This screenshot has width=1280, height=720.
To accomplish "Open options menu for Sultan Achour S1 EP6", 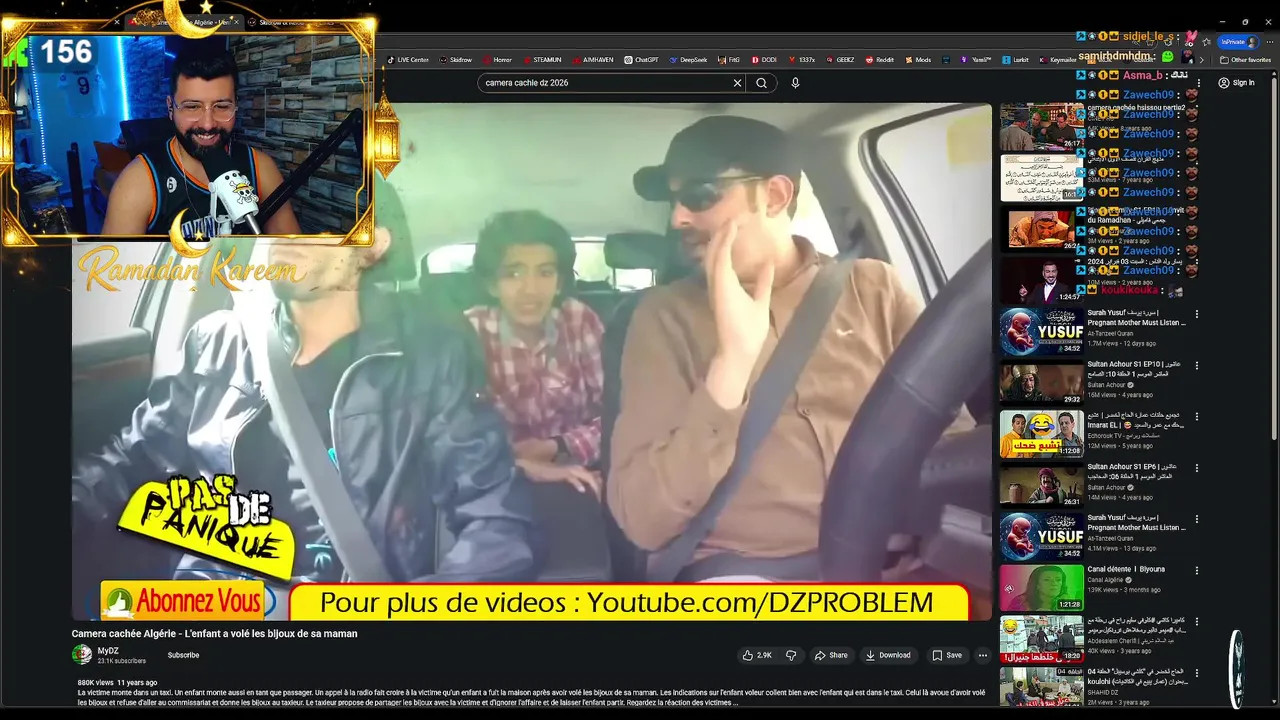I will coord(1197,467).
